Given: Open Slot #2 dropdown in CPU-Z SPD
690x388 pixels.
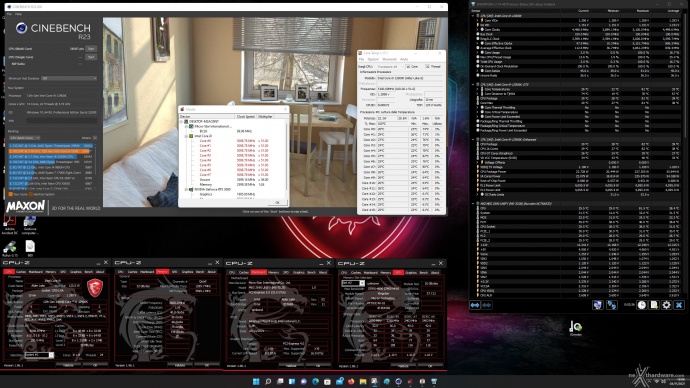Looking at the screenshot, I should [x=353, y=283].
